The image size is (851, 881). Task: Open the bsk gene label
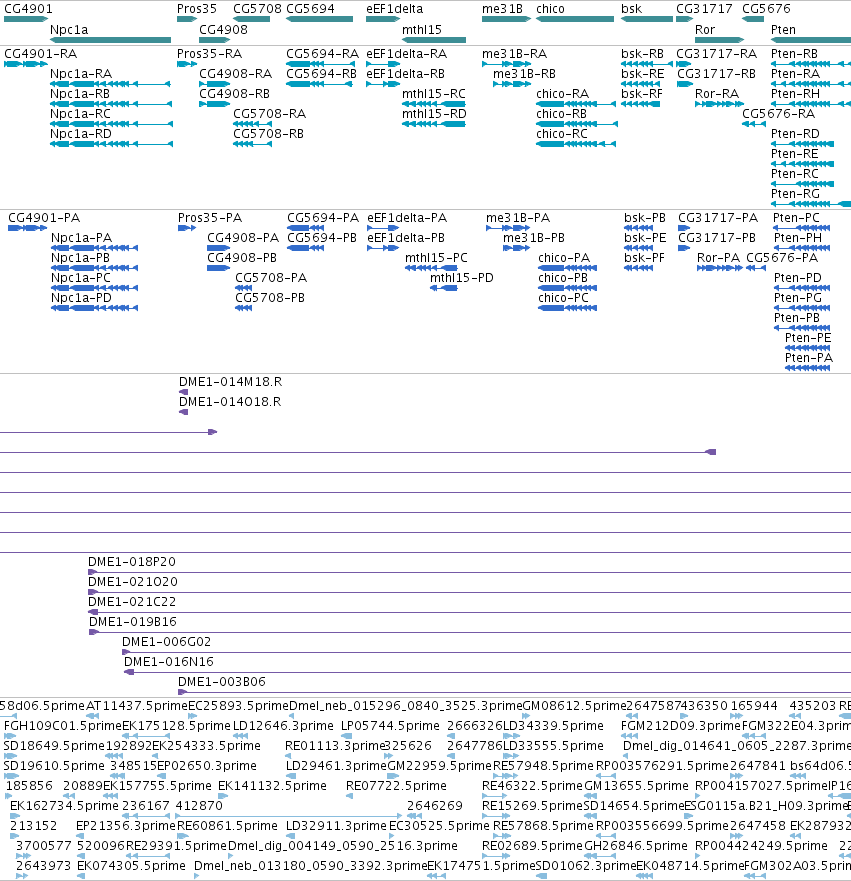(631, 9)
